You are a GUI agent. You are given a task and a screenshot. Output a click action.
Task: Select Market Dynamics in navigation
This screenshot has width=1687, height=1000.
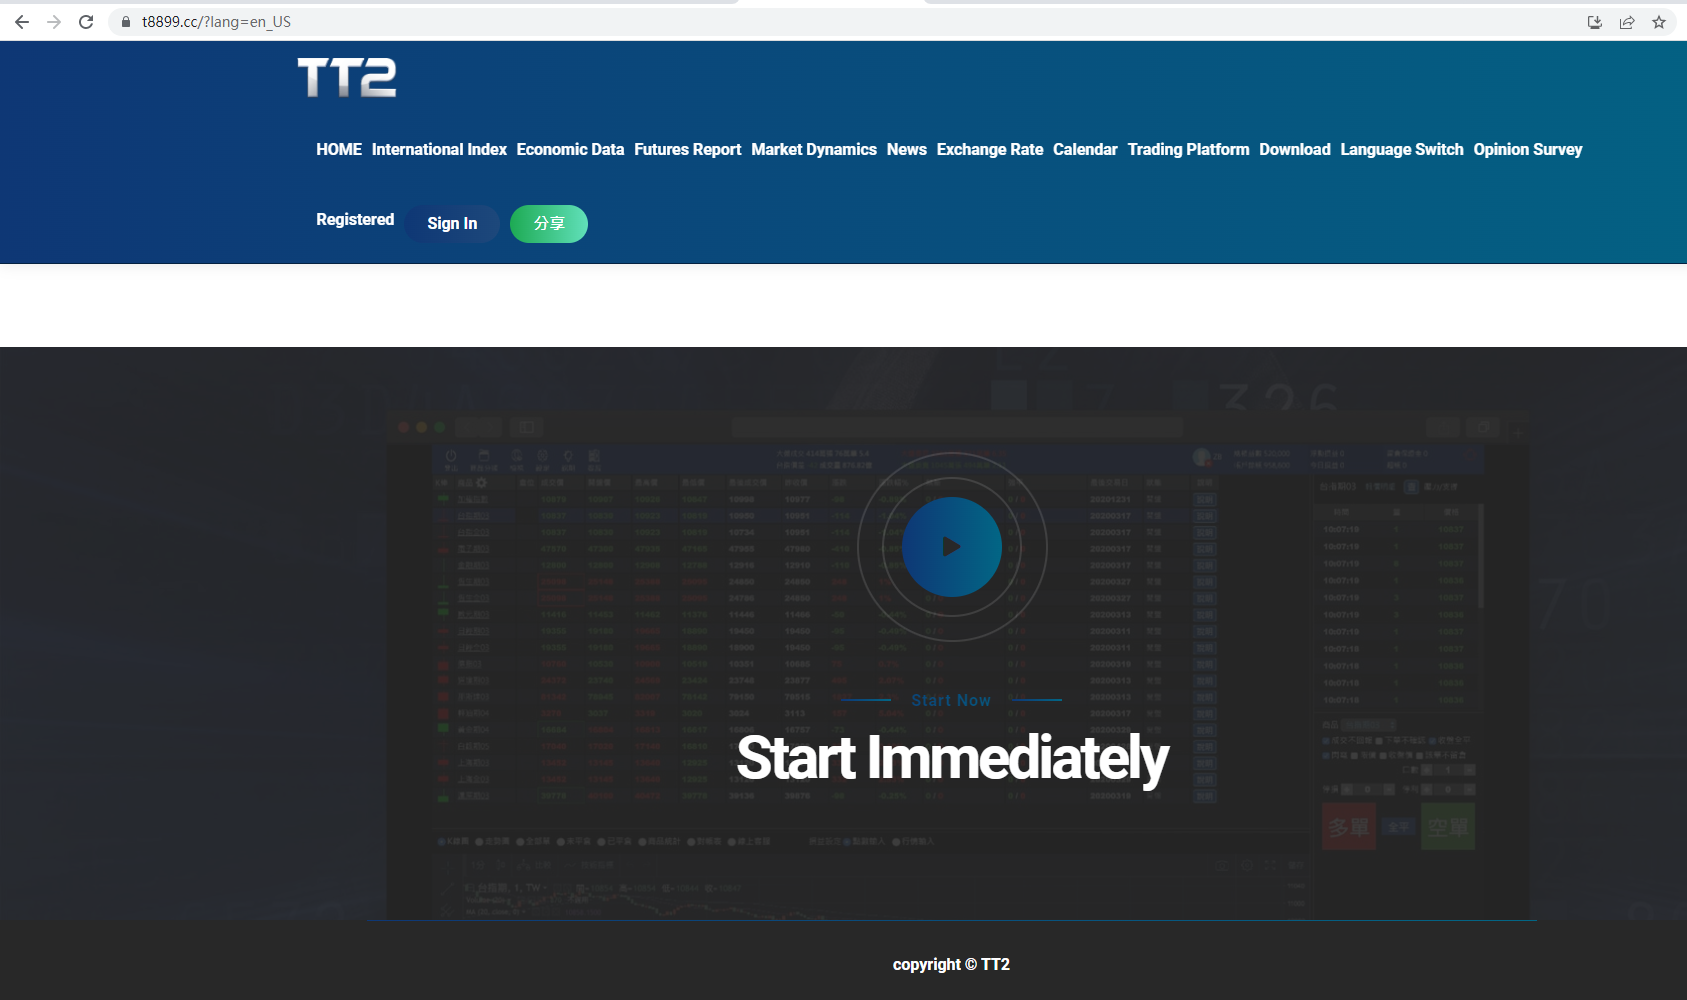point(814,149)
